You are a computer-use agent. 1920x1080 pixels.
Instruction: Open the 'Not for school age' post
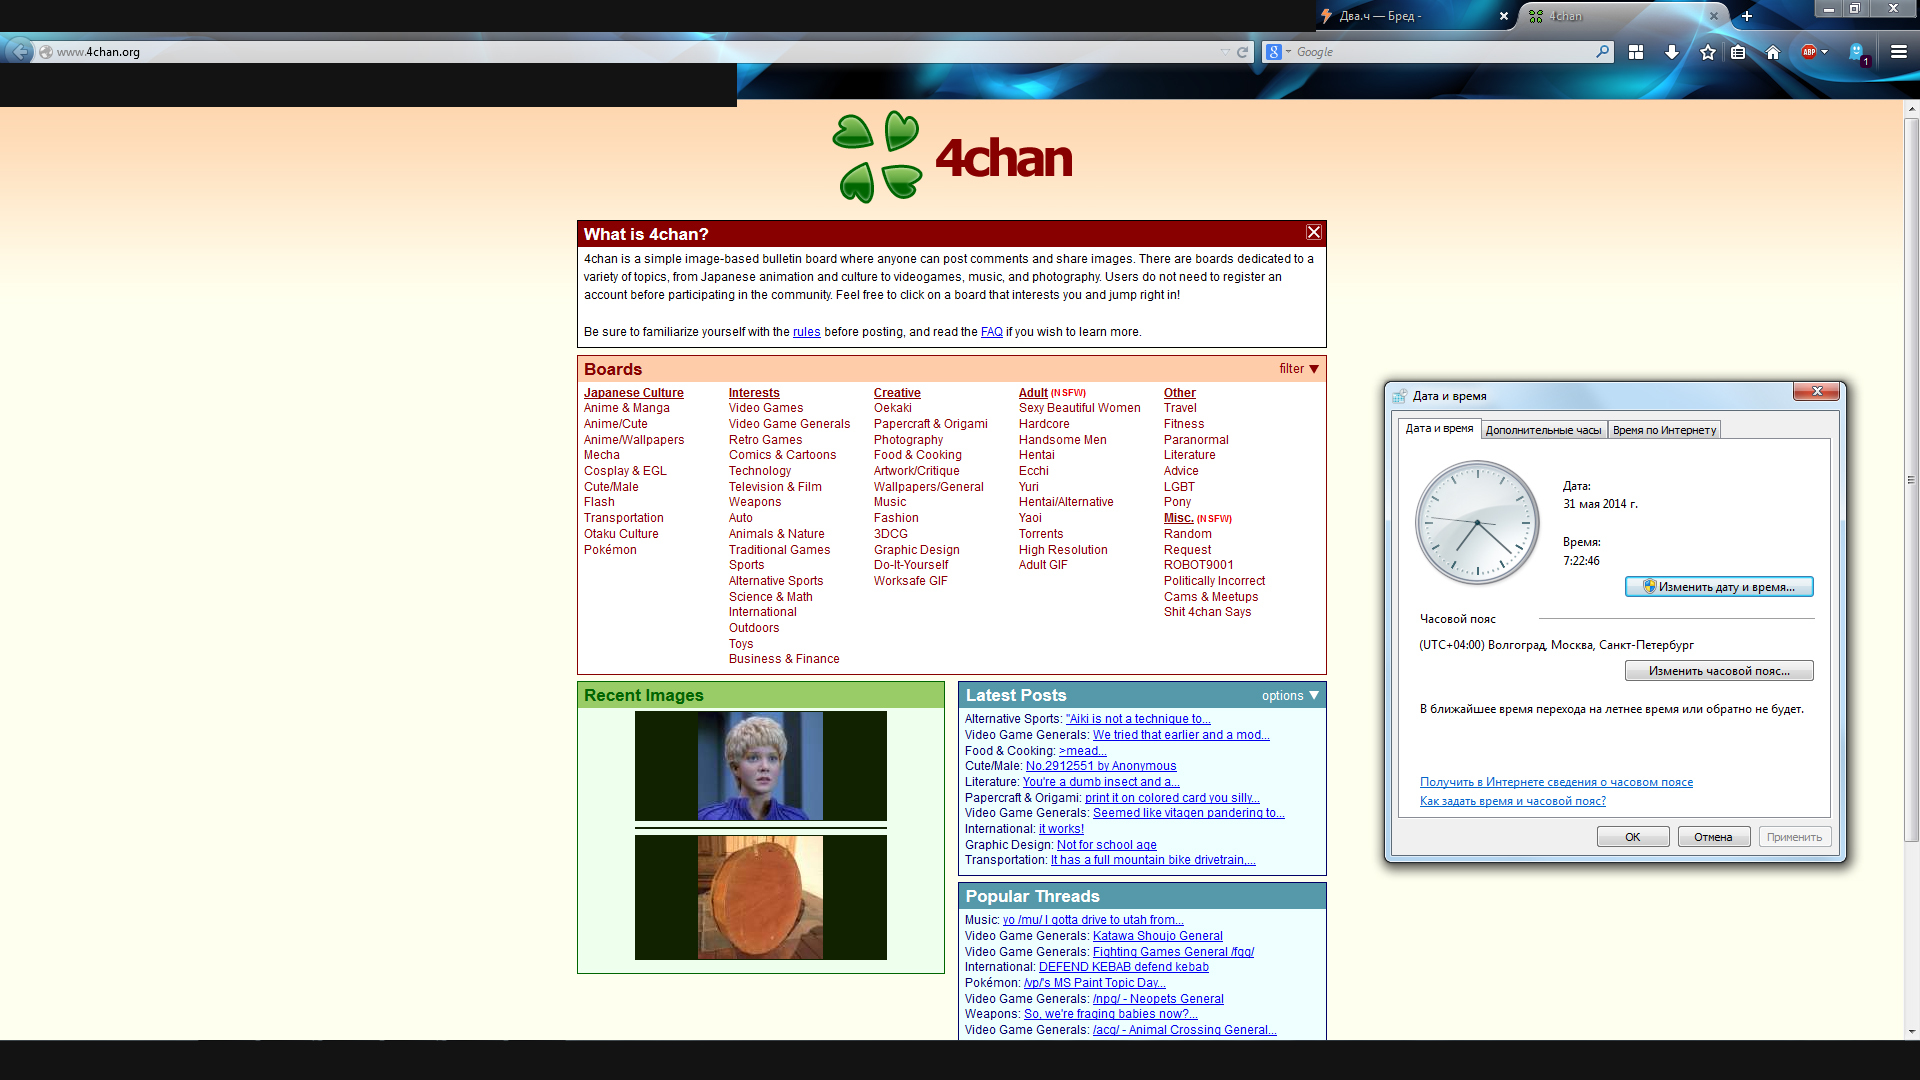point(1106,845)
